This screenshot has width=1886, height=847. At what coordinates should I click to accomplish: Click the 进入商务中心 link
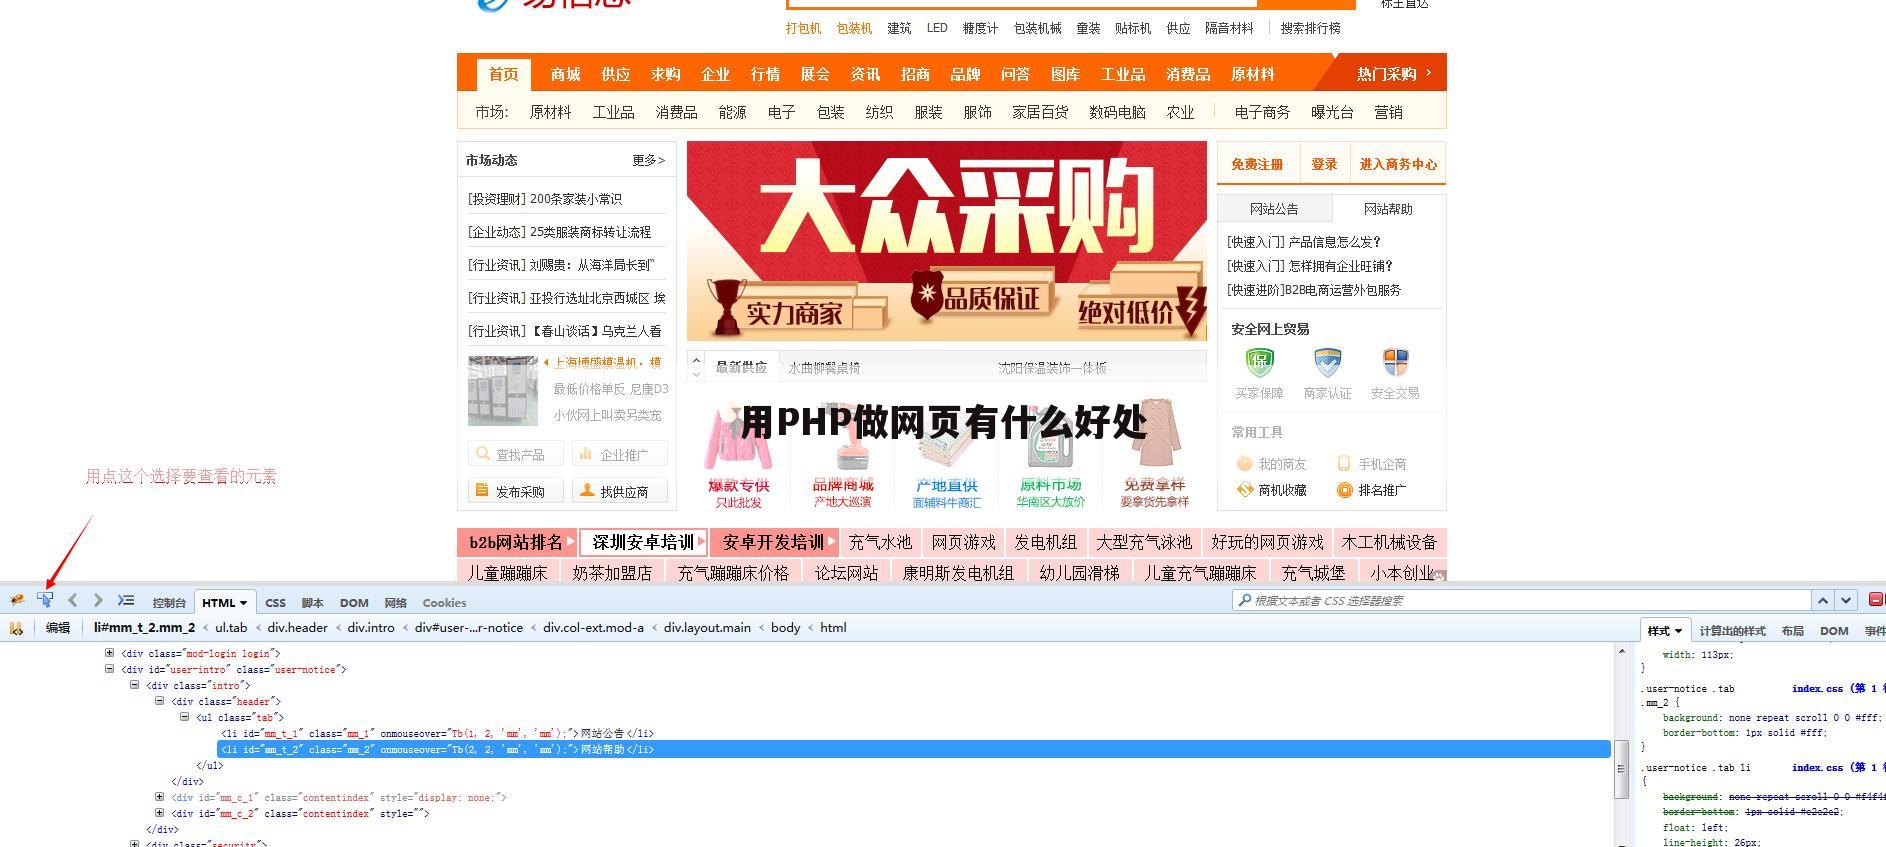1398,164
